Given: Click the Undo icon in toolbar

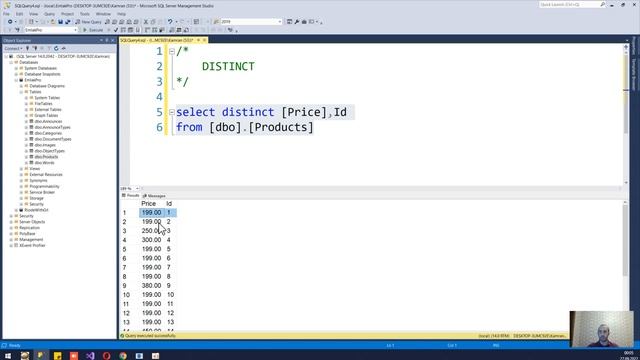Looking at the screenshot, I should (x=170, y=22).
